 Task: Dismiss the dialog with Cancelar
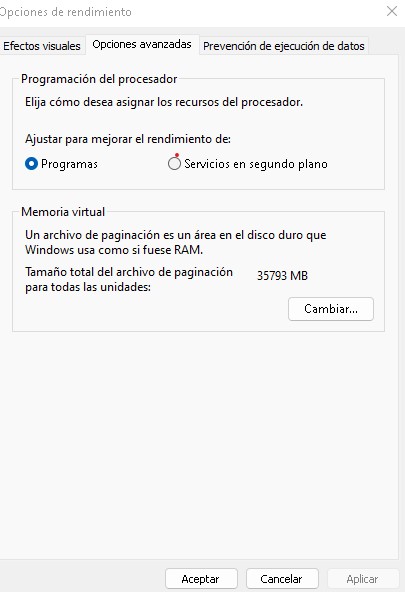pyautogui.click(x=282, y=579)
